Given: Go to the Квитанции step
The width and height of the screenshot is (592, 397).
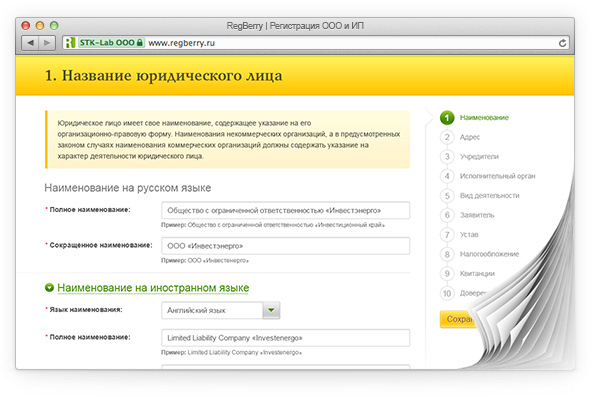Looking at the screenshot, I should click(477, 274).
